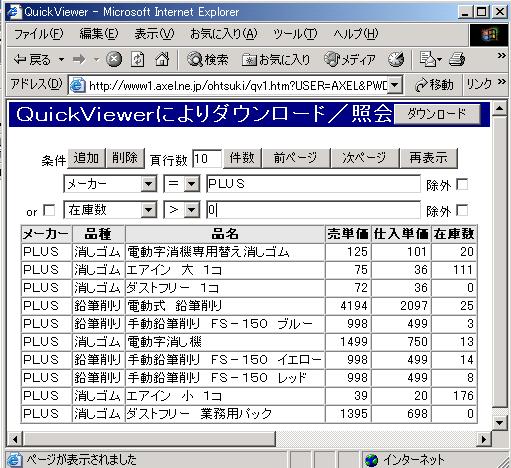Open the ツール(T) menu
The width and height of the screenshot is (511, 468).
click(x=295, y=34)
